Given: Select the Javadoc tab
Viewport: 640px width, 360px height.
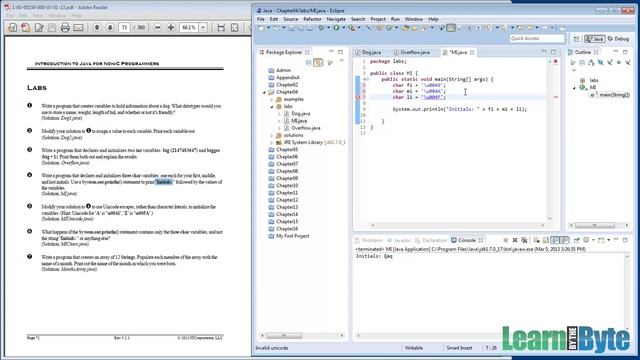Looking at the screenshot, I should pos(399,240).
